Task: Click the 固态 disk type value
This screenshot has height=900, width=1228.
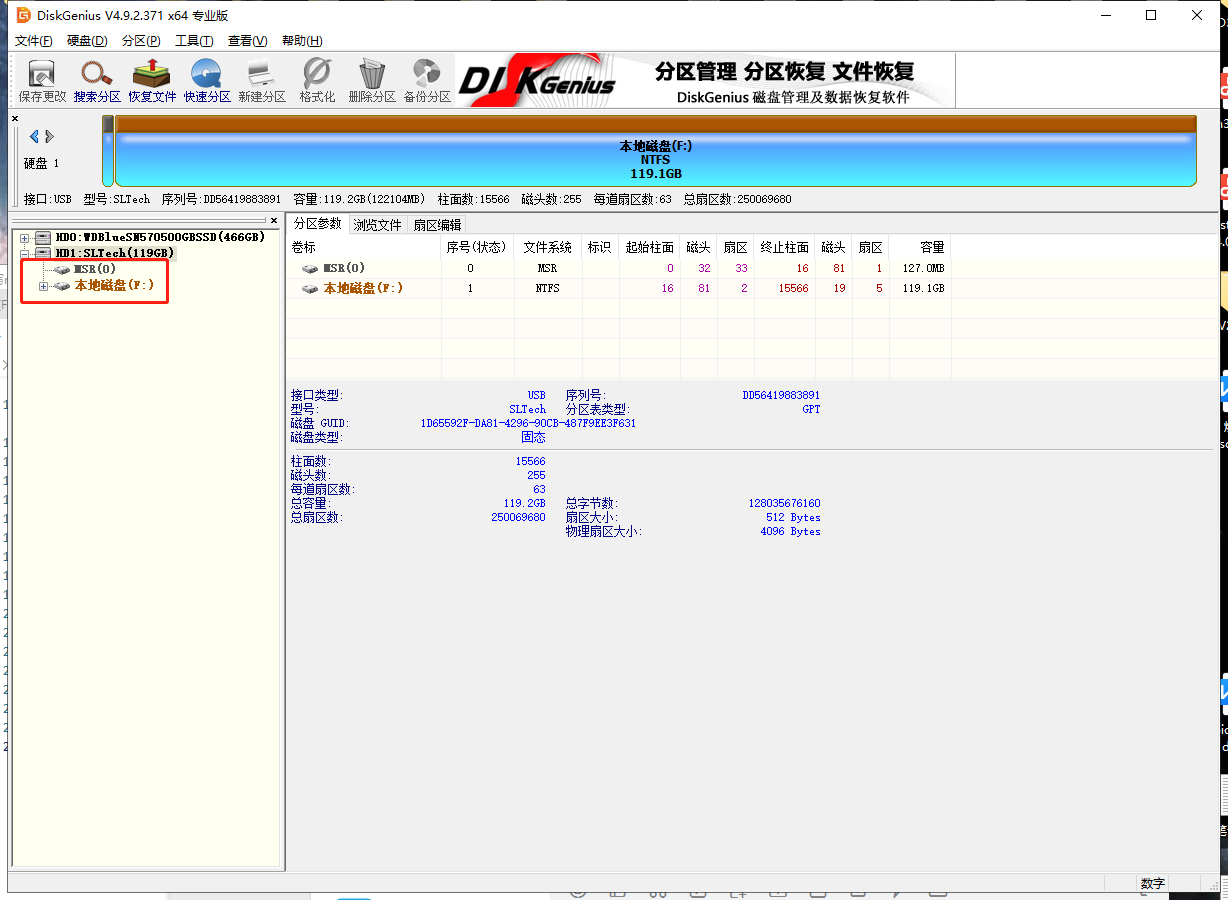Action: coord(533,437)
